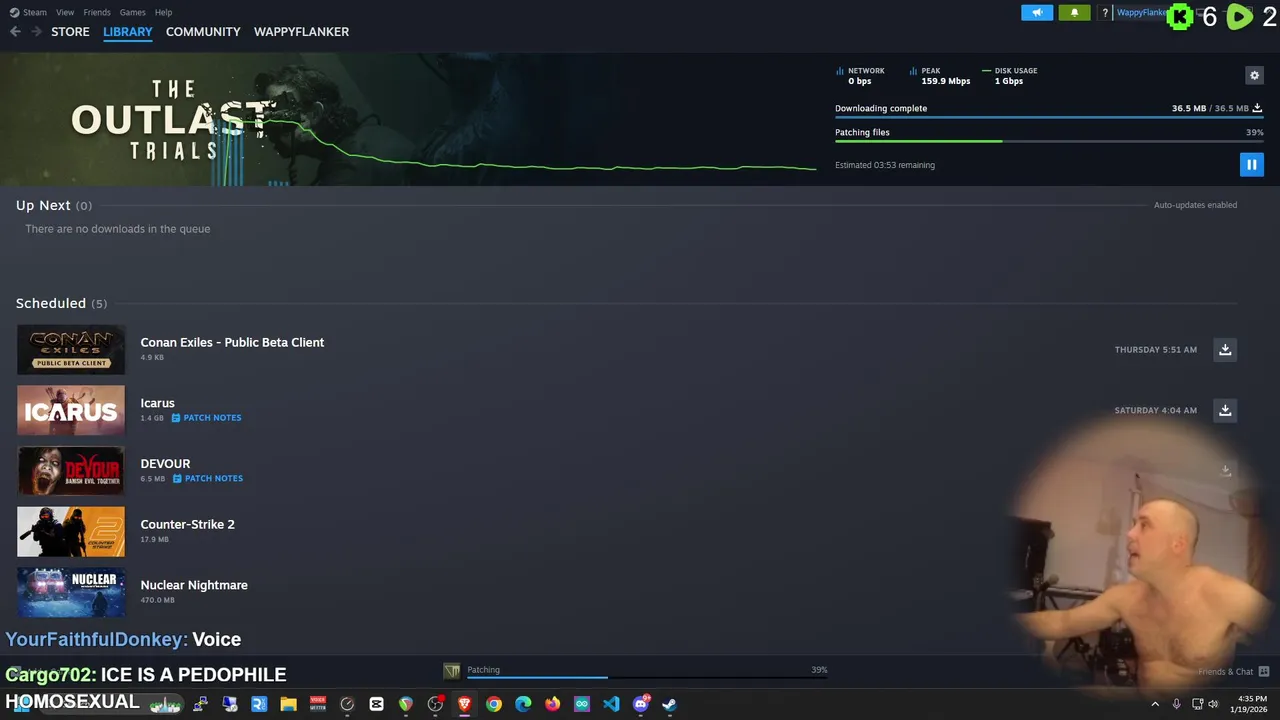Click the Auto-updates enabled label
This screenshot has height=720, width=1280.
coord(1195,205)
